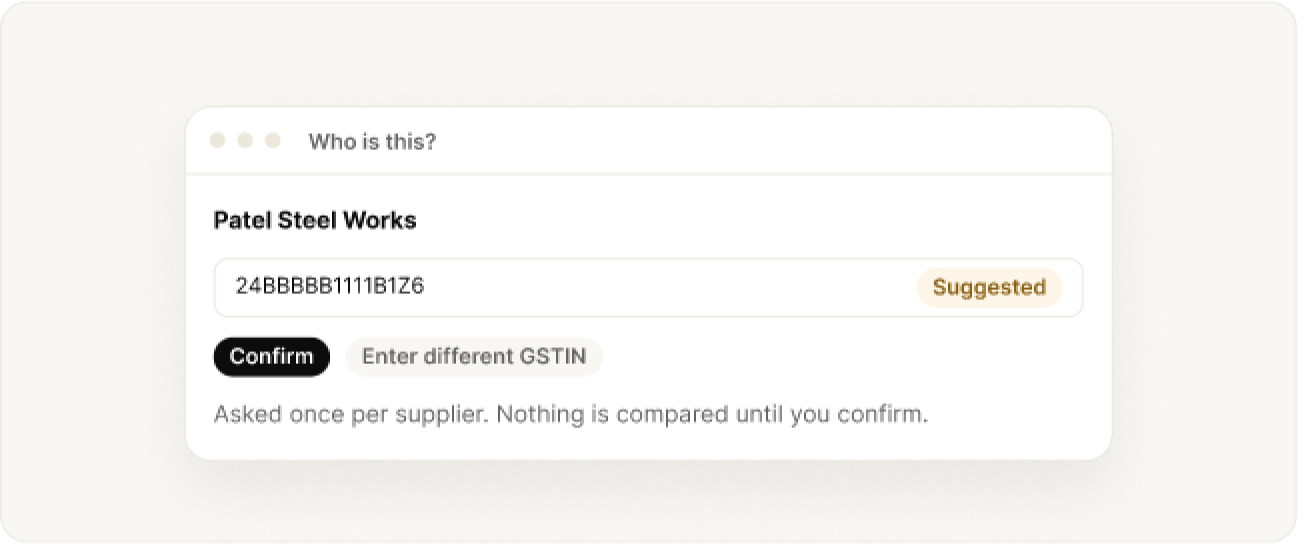Click the empty title bar area right of title

tap(770, 141)
